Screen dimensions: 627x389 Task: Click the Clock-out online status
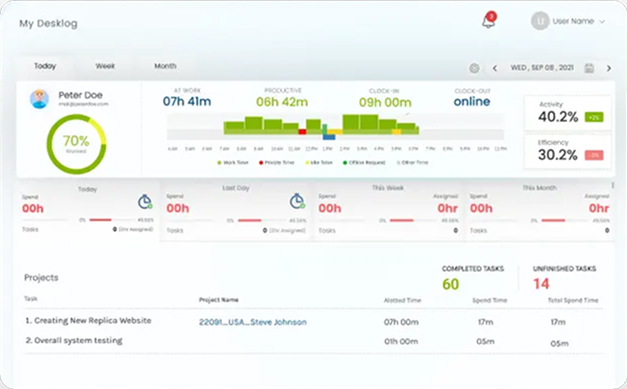[x=472, y=102]
